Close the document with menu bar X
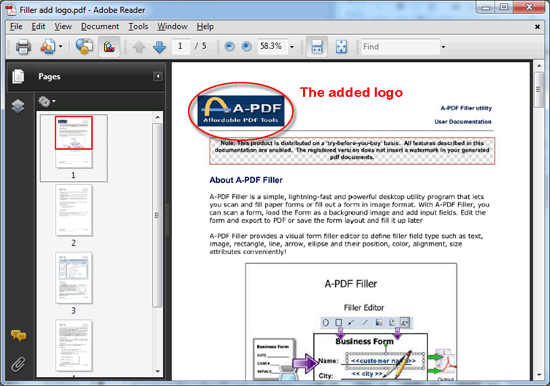The height and width of the screenshot is (386, 550). click(x=537, y=27)
